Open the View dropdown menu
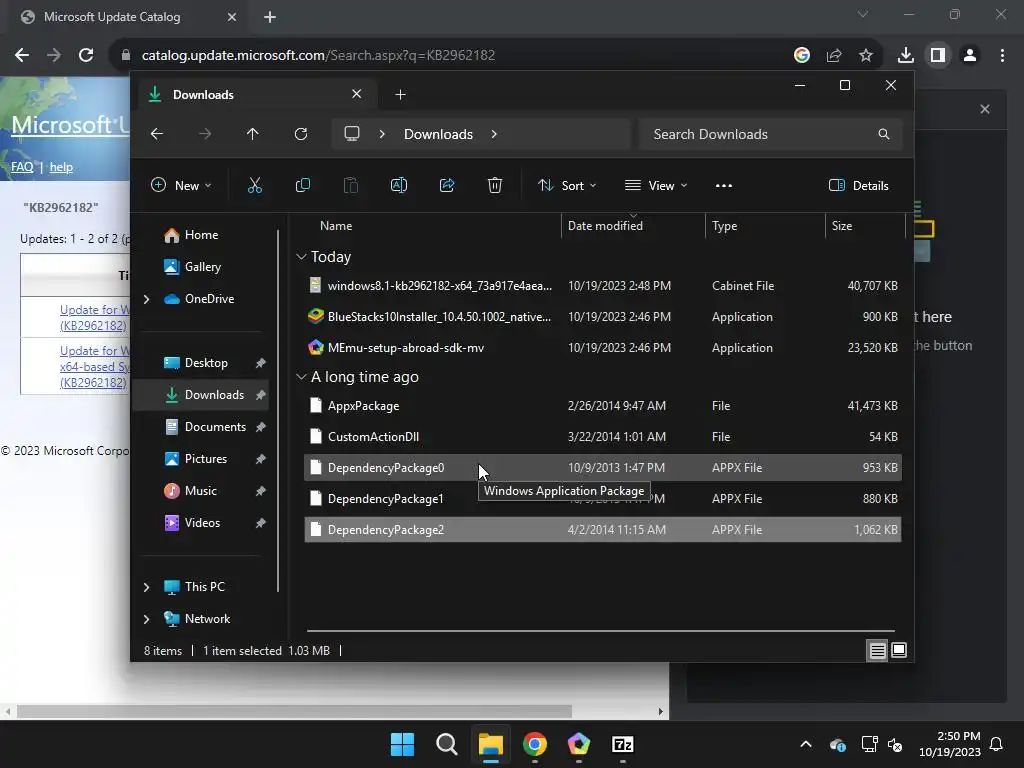 coord(656,185)
